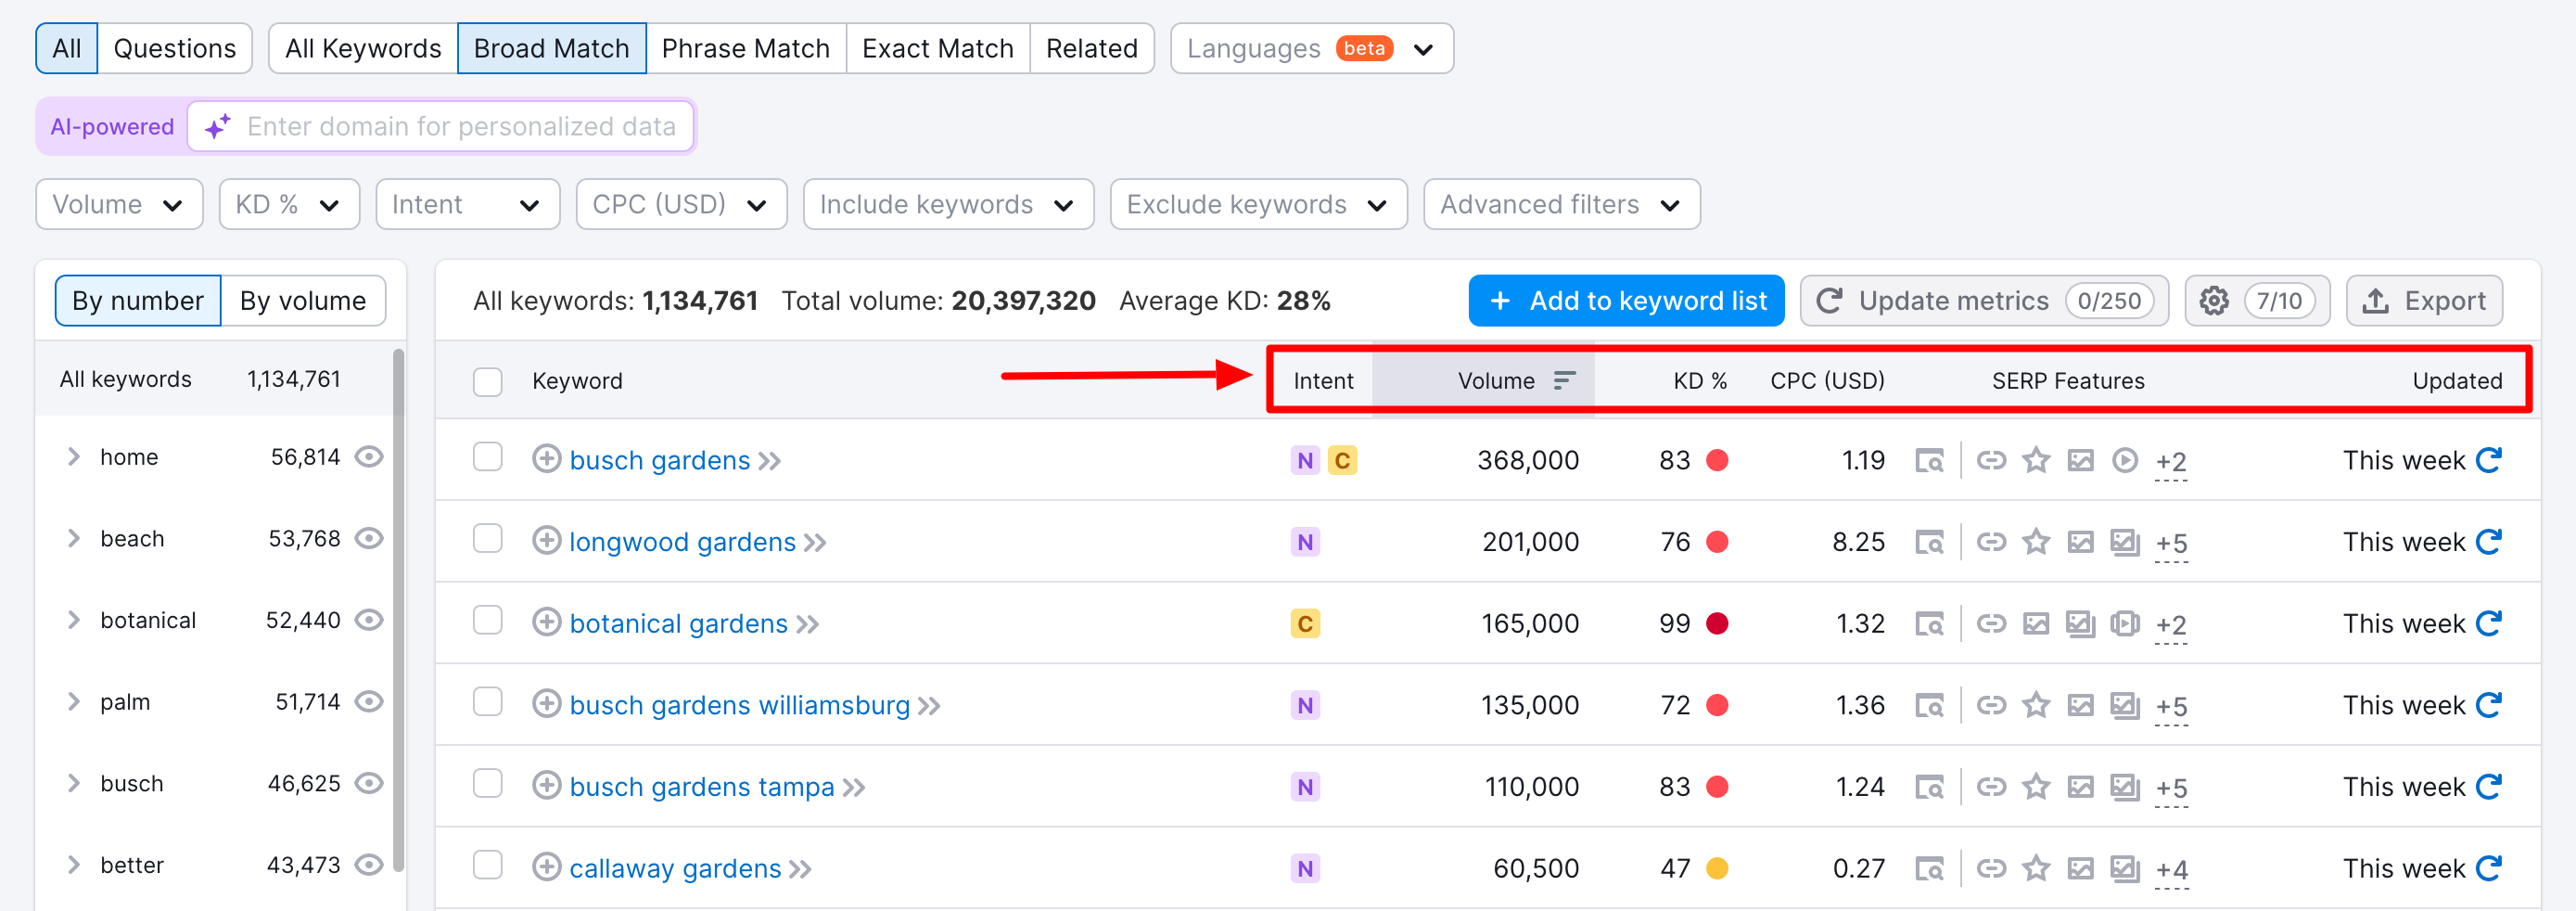Click the plus icon beside botanical gardens
Image resolution: width=2576 pixels, height=911 pixels.
546,623
